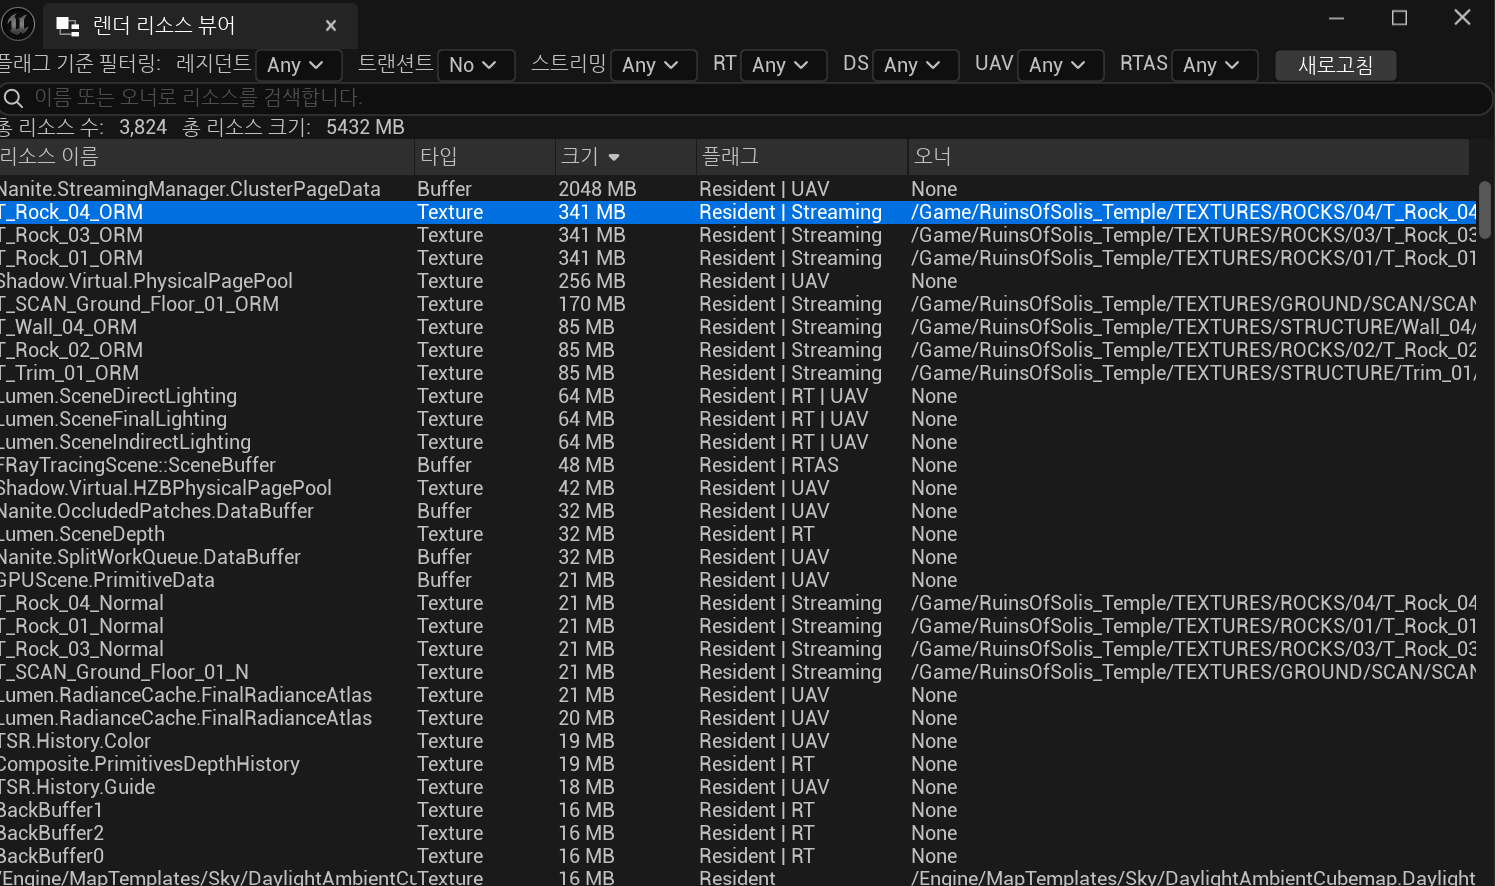Click the search magnifier icon
1495x886 pixels.
tap(13, 97)
